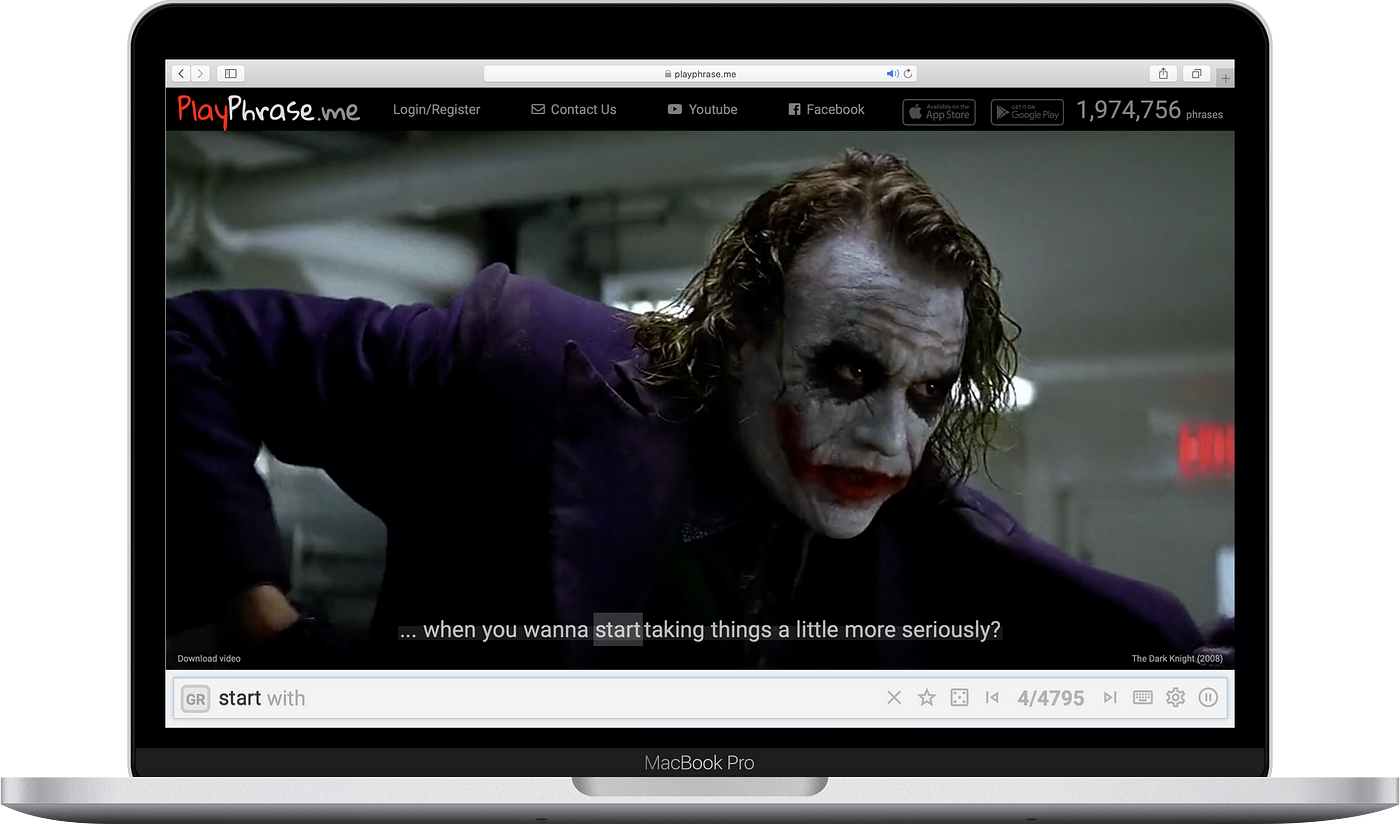1400x824 pixels.
Task: Click the highlighted subtitle word "start"
Action: click(x=618, y=630)
